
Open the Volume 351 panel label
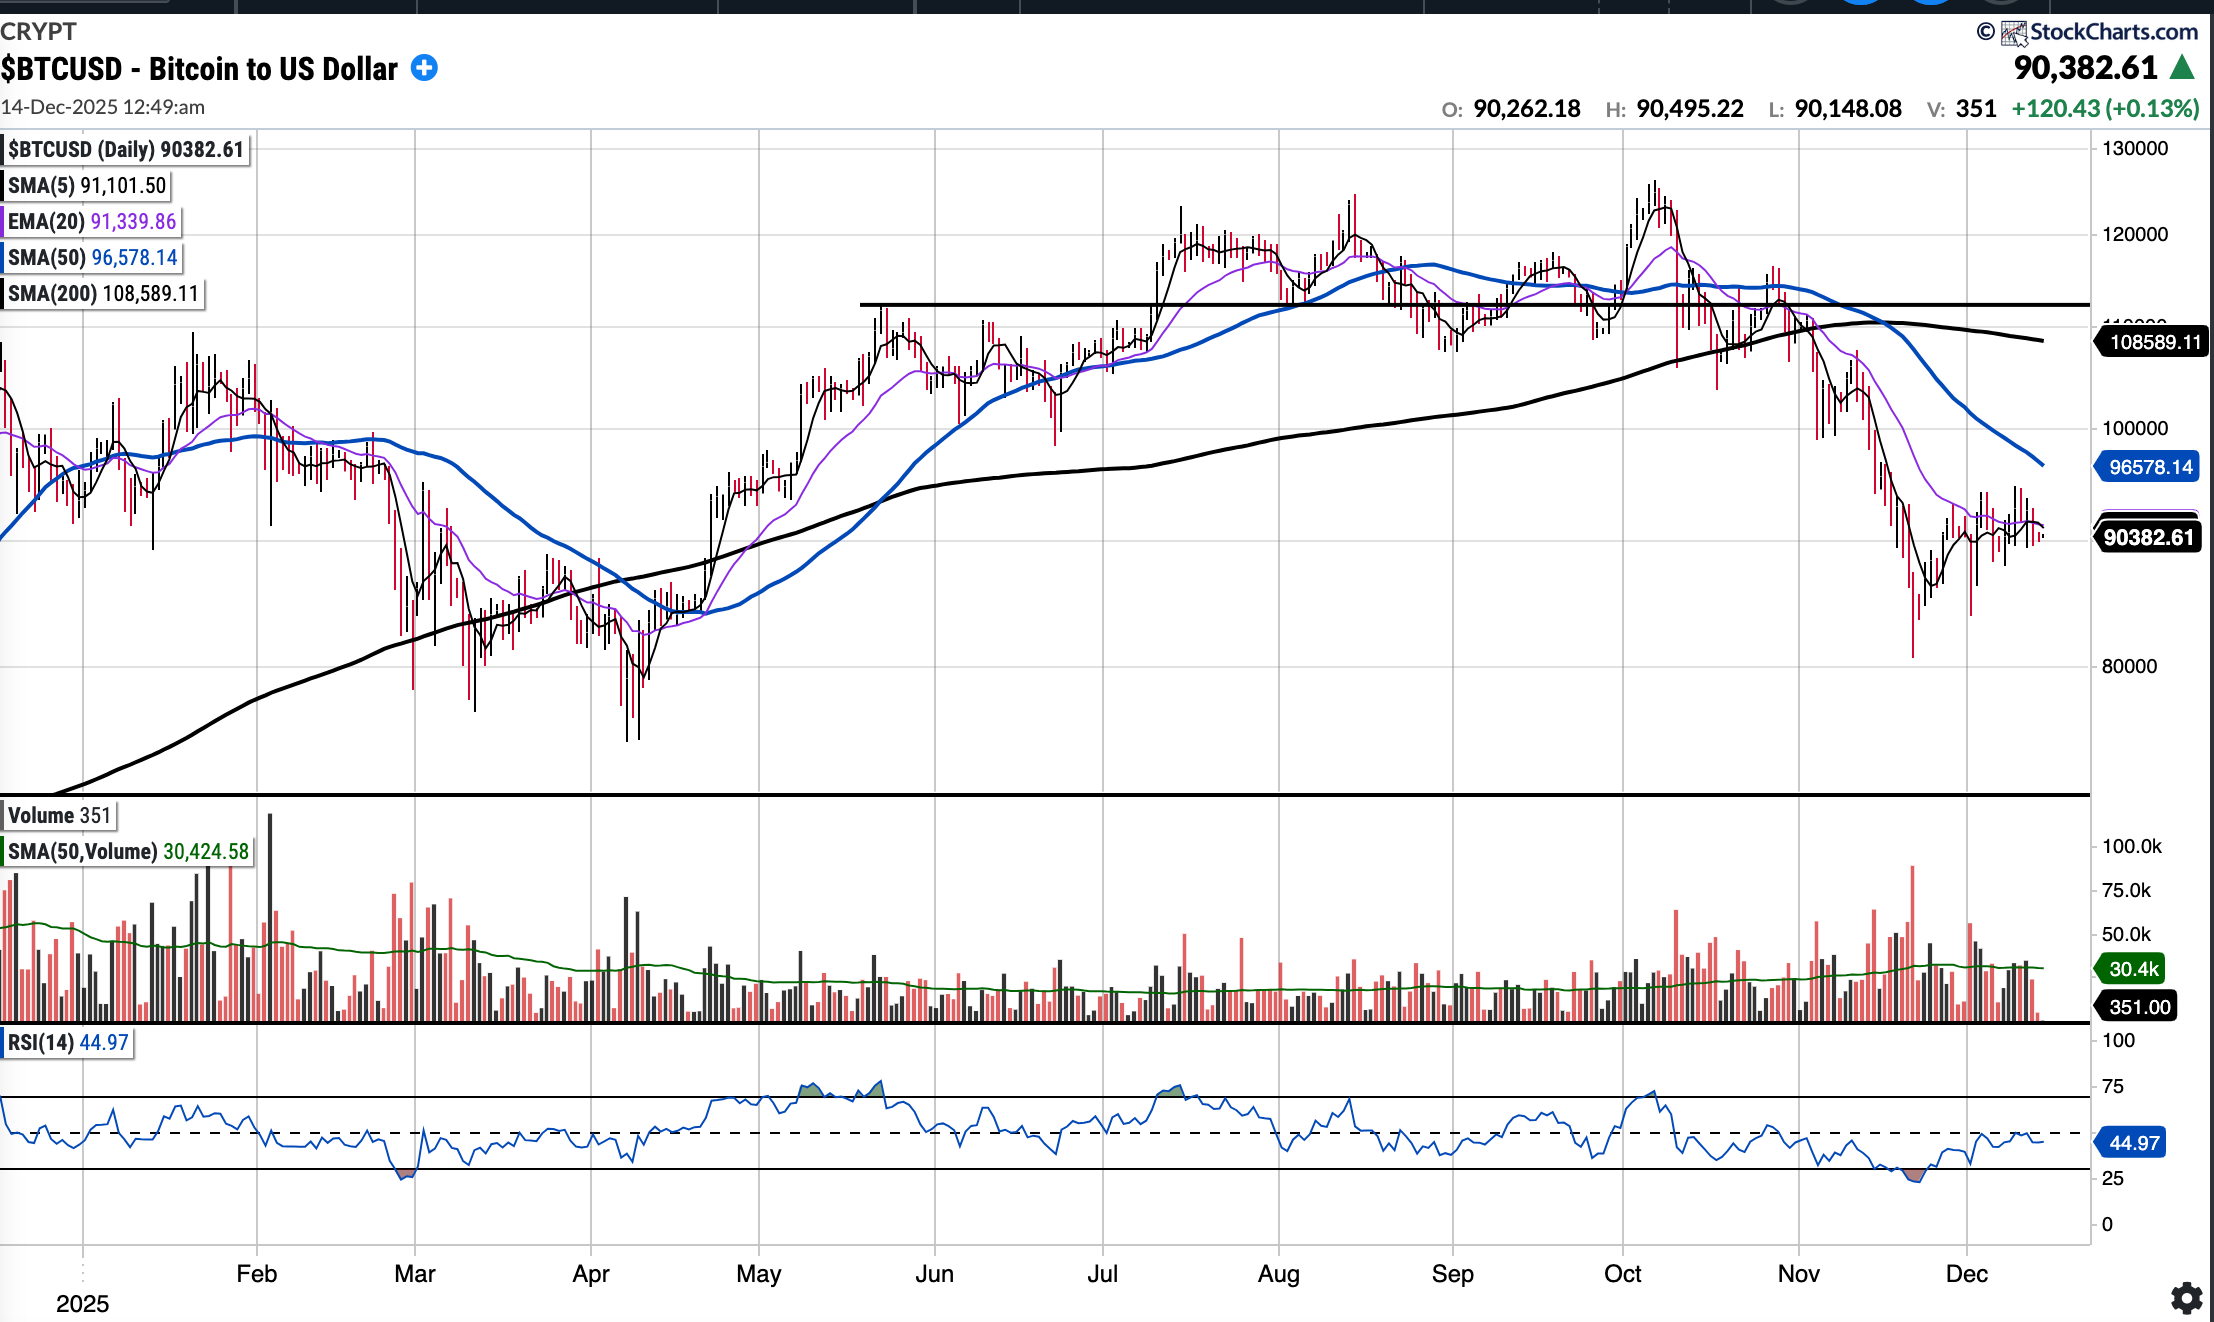(x=59, y=815)
